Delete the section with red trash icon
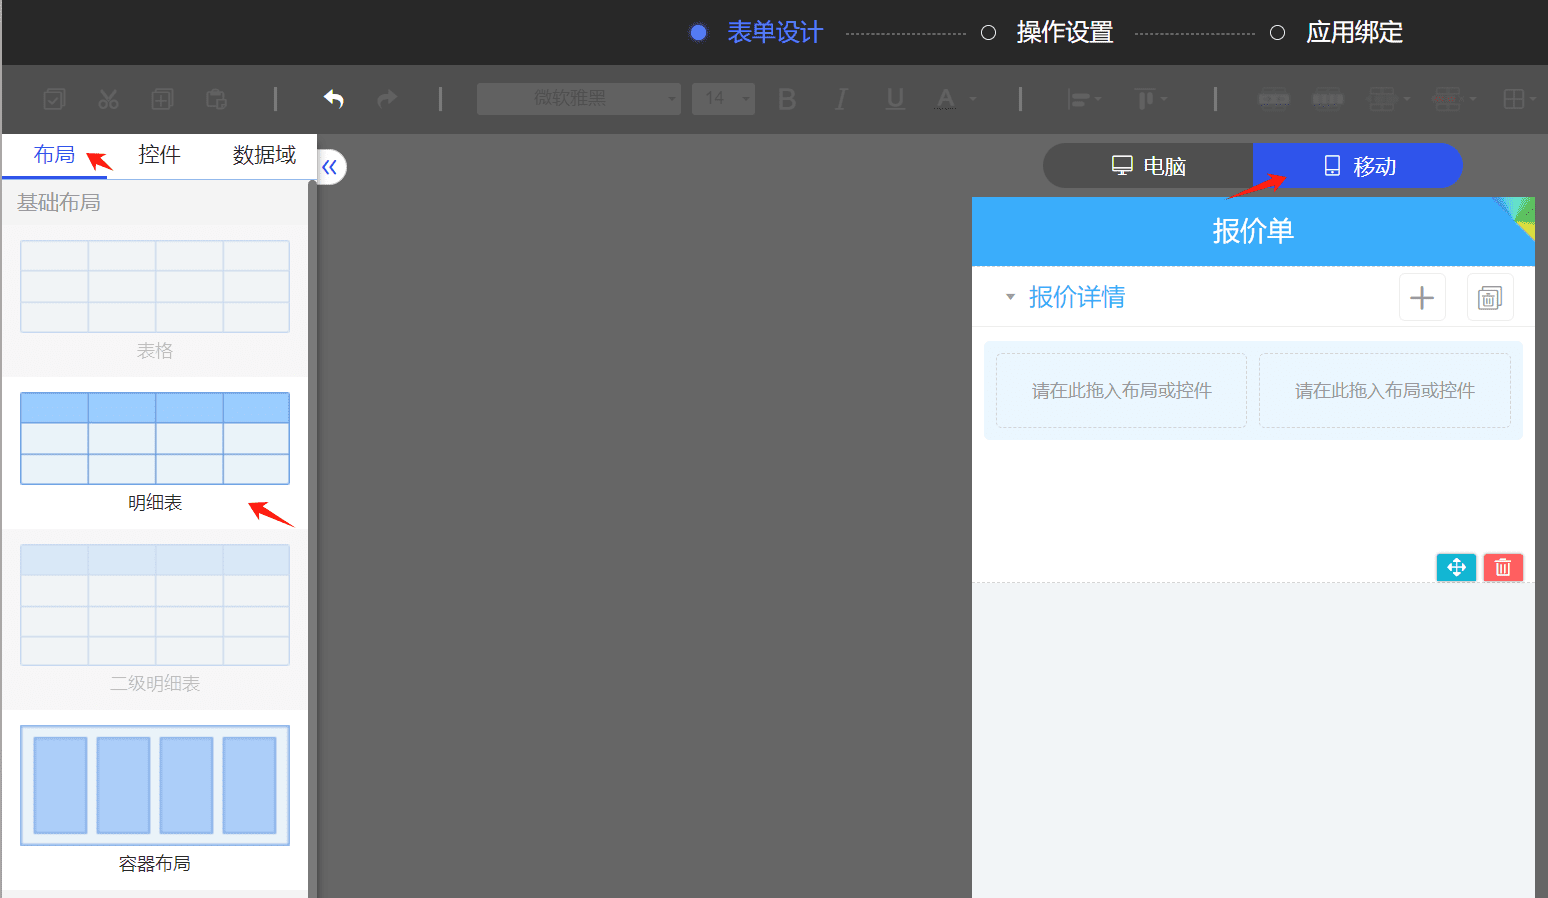The width and height of the screenshot is (1548, 898). click(1503, 567)
